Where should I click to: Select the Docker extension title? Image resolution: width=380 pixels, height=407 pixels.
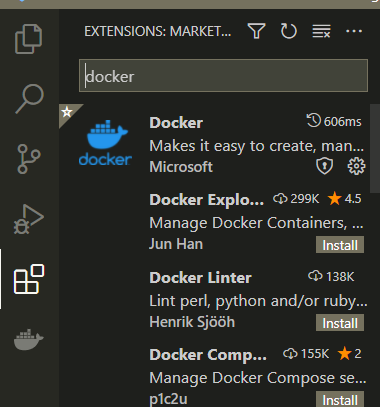pos(176,123)
